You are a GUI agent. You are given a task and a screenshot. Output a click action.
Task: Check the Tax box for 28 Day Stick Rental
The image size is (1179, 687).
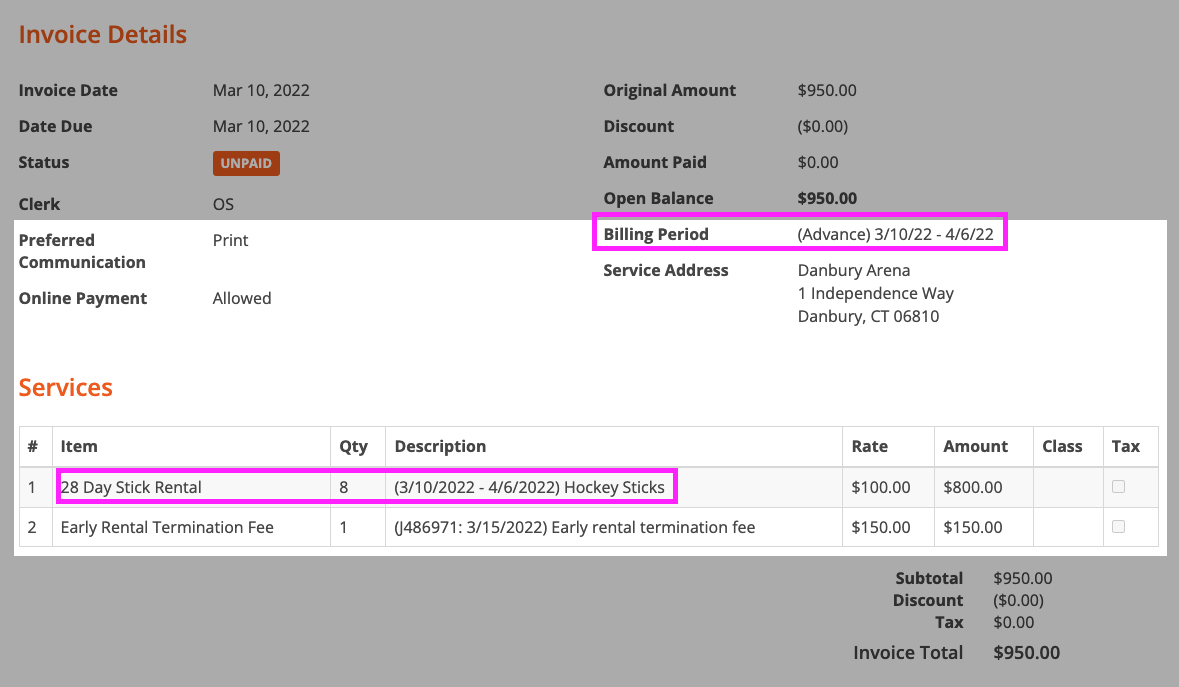pos(1118,487)
